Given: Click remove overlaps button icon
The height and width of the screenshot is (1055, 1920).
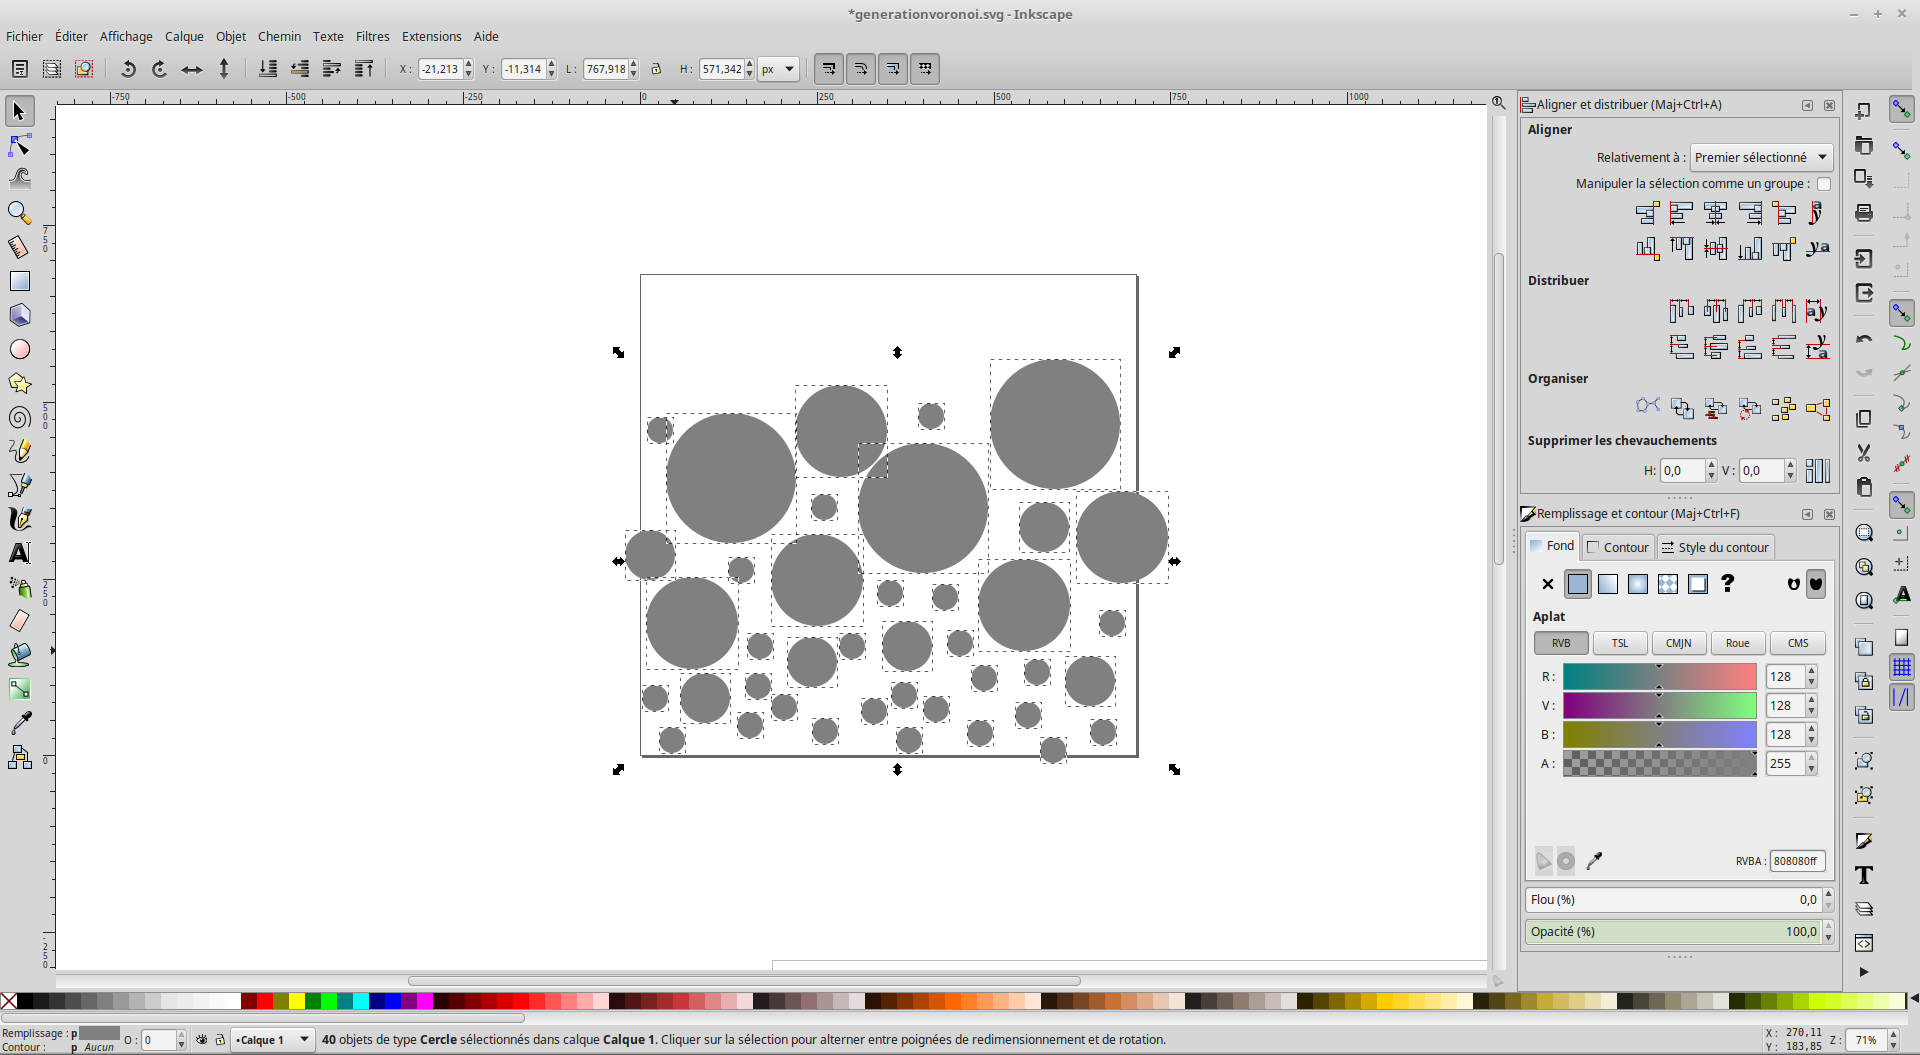Looking at the screenshot, I should pyautogui.click(x=1818, y=471).
